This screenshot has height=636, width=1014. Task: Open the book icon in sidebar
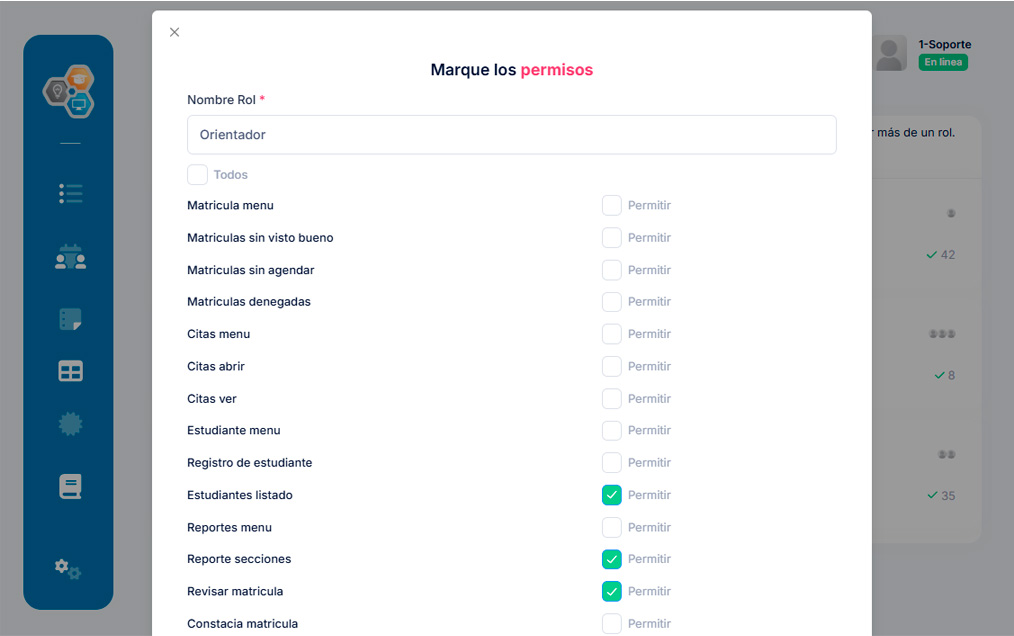[x=70, y=487]
